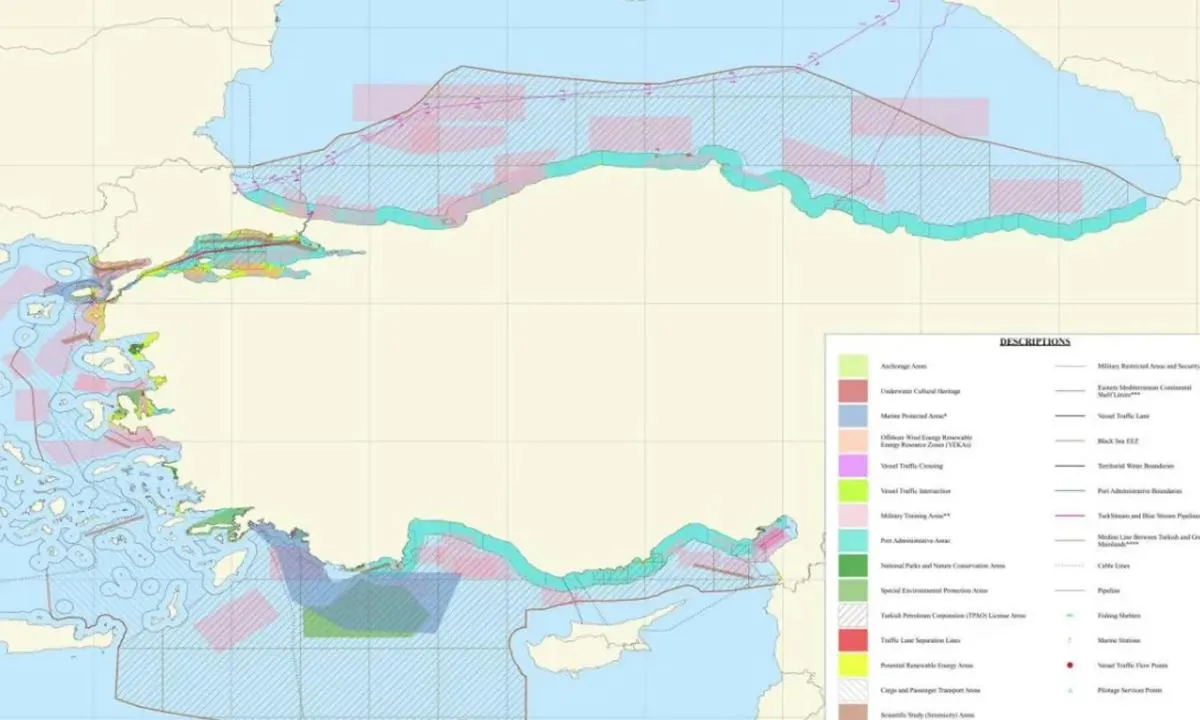Click the Marine Protected Areas blue swatch

(853, 416)
